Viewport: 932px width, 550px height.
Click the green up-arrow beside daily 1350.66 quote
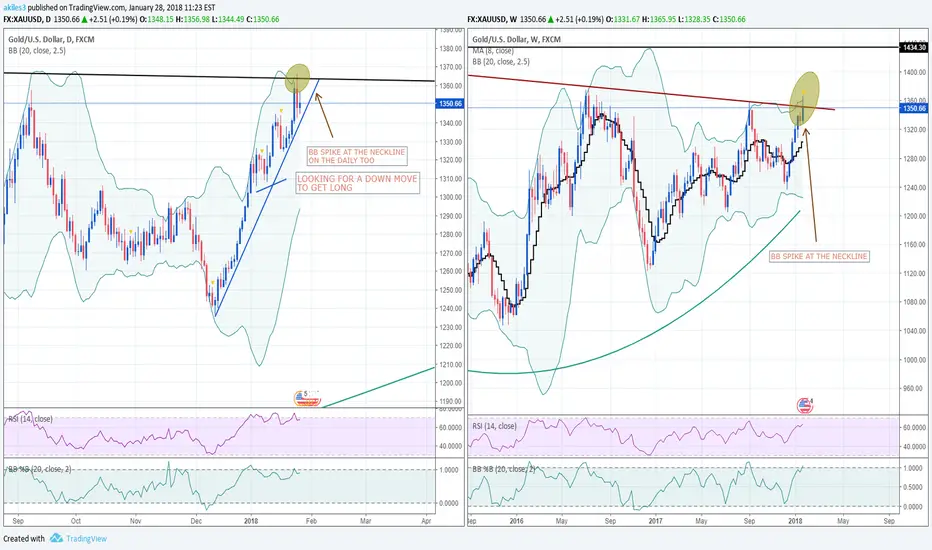(85, 19)
